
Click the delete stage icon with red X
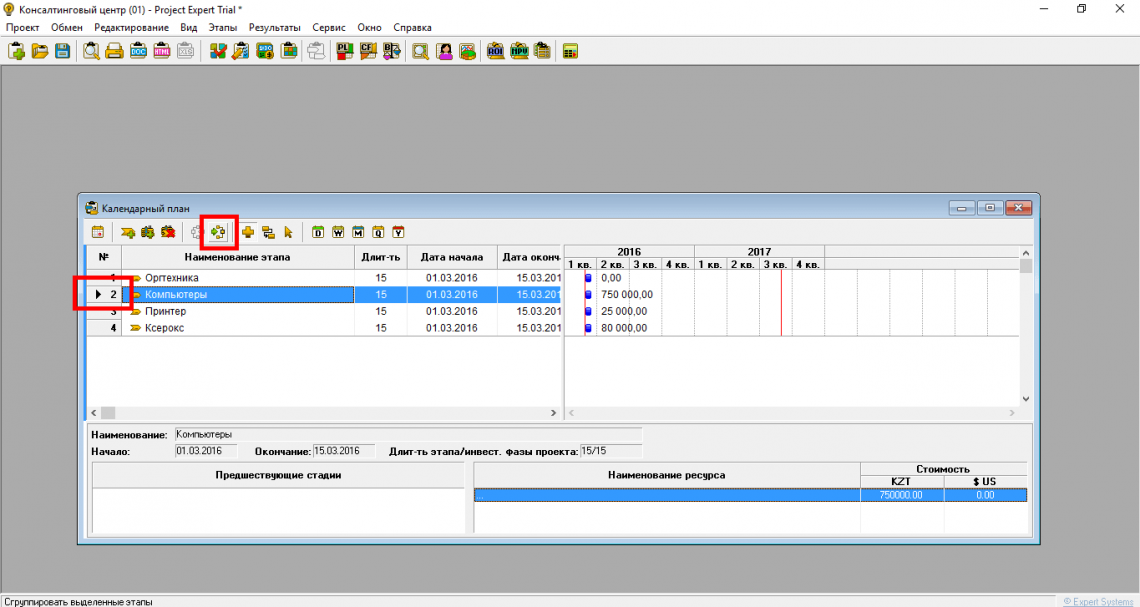click(168, 232)
